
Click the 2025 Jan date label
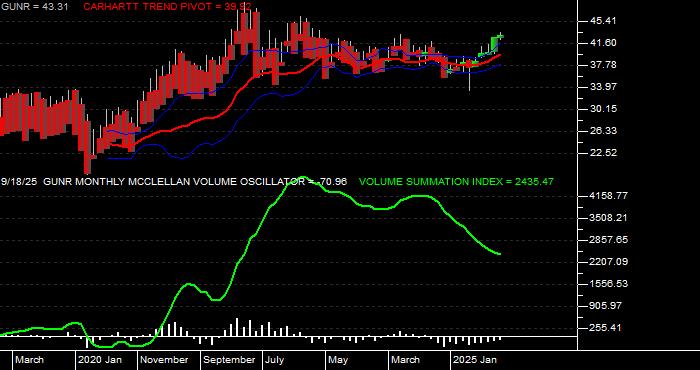click(475, 360)
